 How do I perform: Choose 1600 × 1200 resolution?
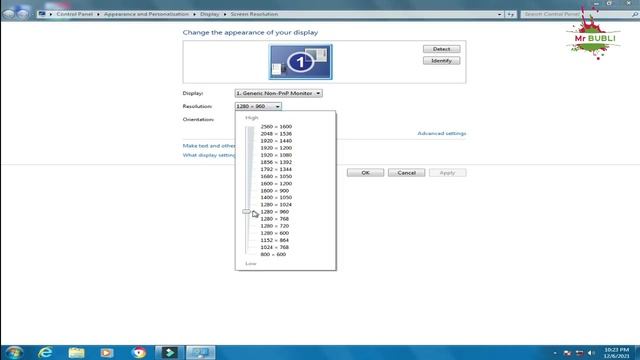(276, 184)
